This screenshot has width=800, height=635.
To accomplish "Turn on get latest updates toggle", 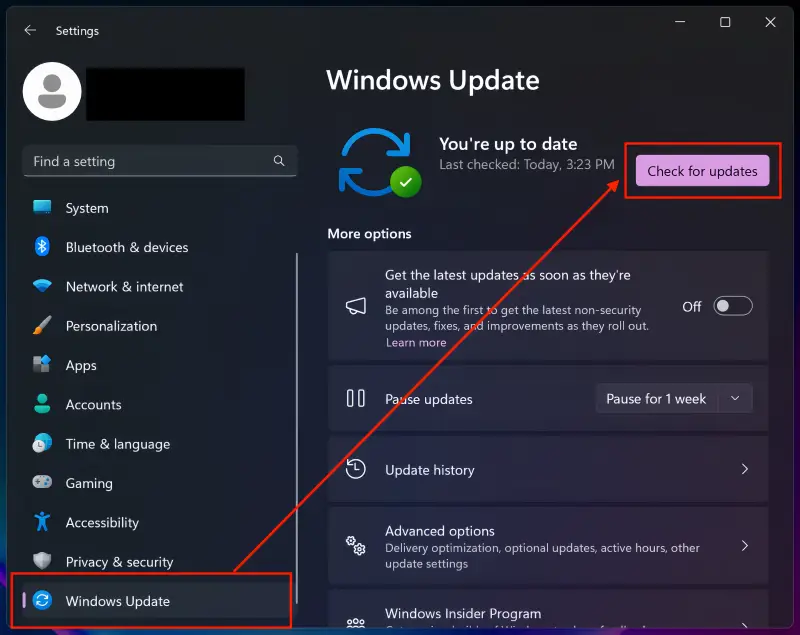I will click(x=733, y=306).
